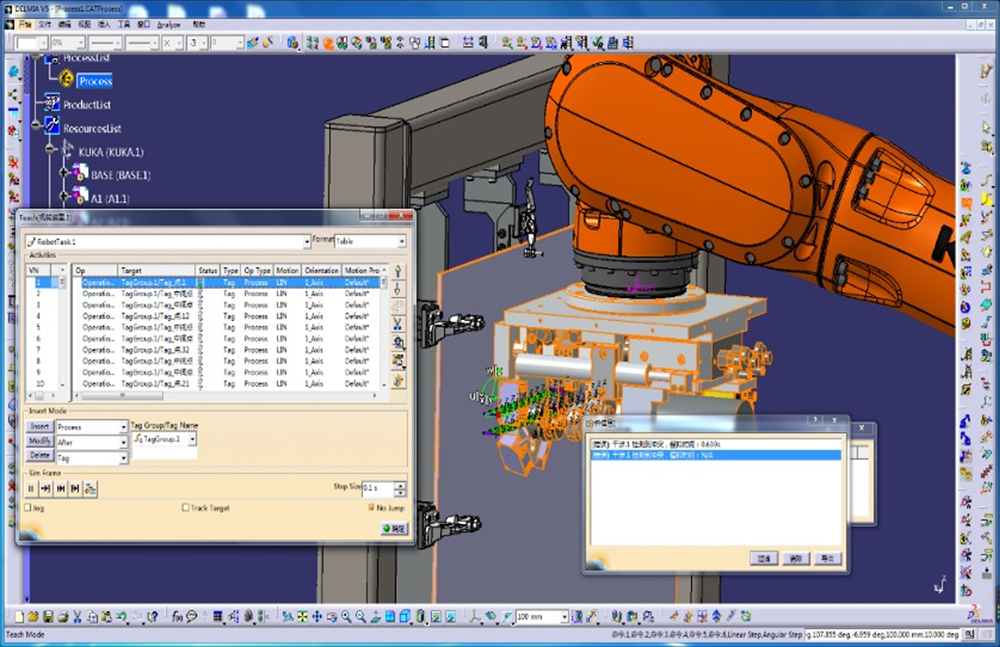This screenshot has height=647, width=1000.
Task: Pause the simulation in Sim Frame
Action: [31, 489]
